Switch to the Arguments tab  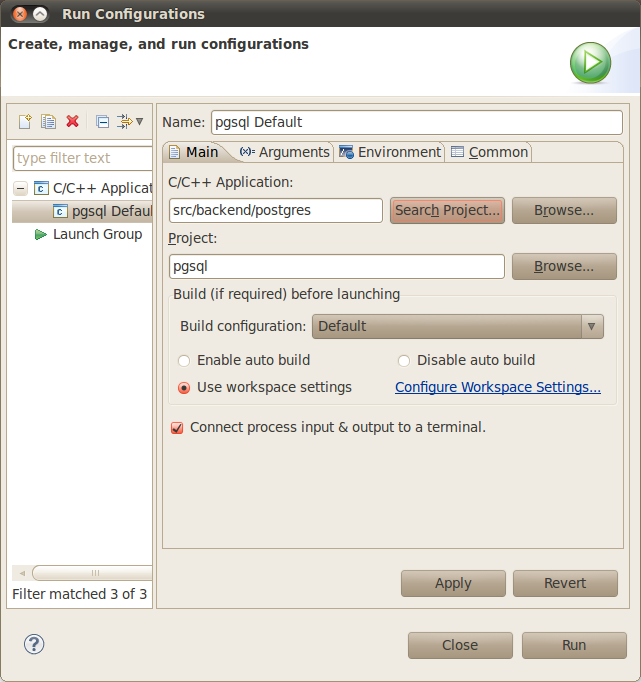(285, 152)
